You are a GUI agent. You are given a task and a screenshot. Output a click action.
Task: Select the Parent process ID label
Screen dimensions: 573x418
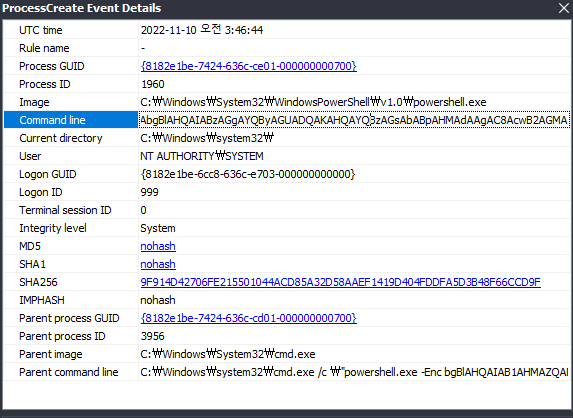pos(62,336)
